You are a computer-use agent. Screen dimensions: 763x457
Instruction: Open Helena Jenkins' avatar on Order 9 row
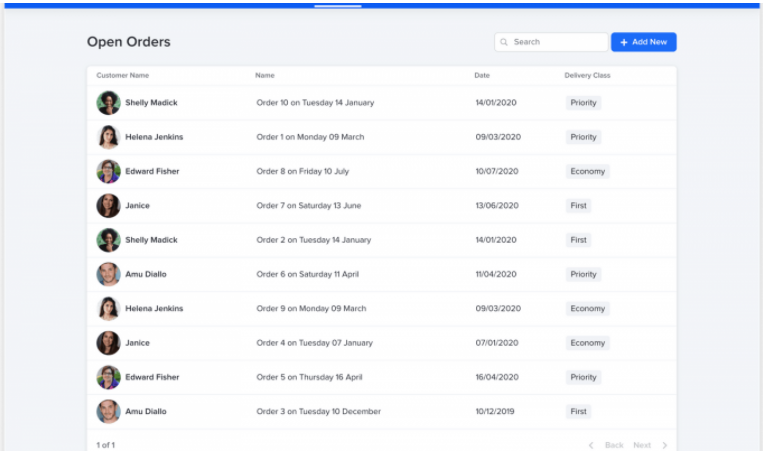(108, 309)
